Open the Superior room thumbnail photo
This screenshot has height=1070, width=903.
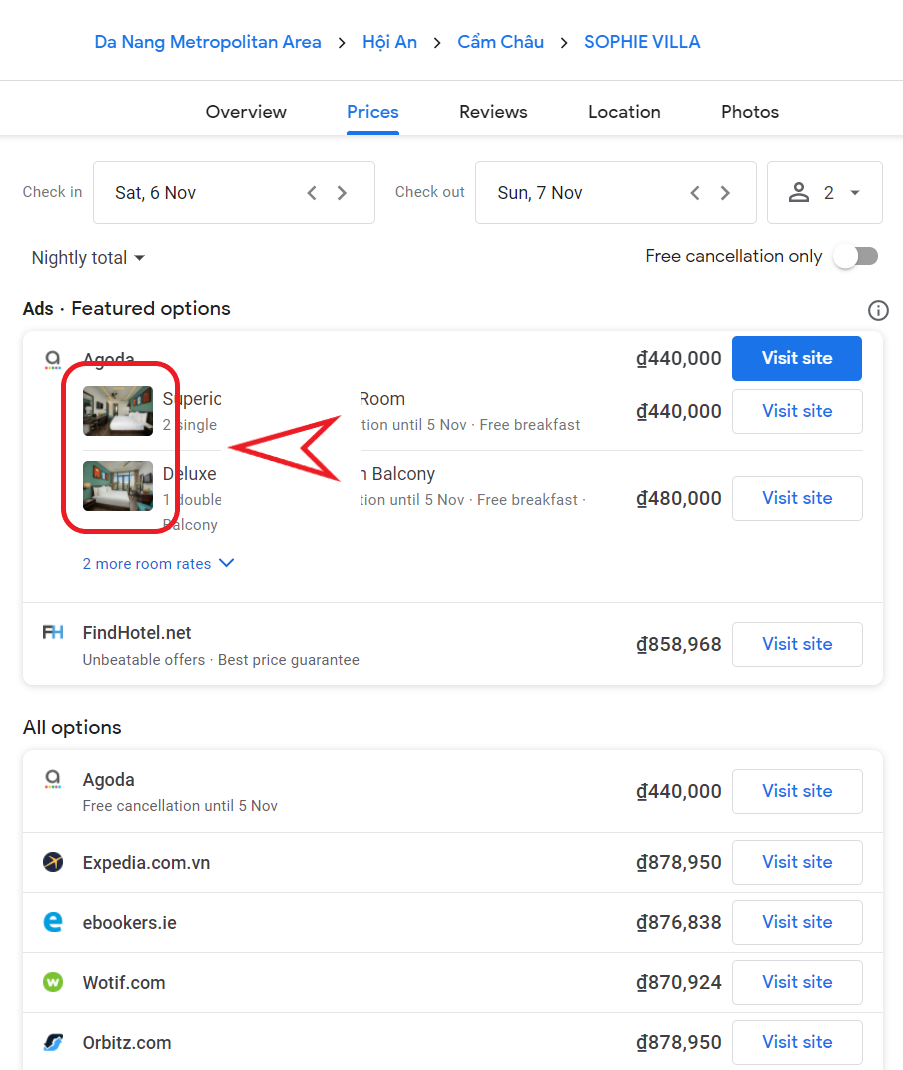pyautogui.click(x=118, y=411)
